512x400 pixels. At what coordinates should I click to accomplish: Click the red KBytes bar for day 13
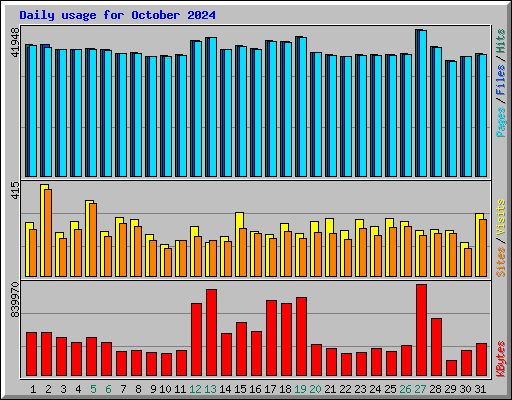[x=211, y=333]
